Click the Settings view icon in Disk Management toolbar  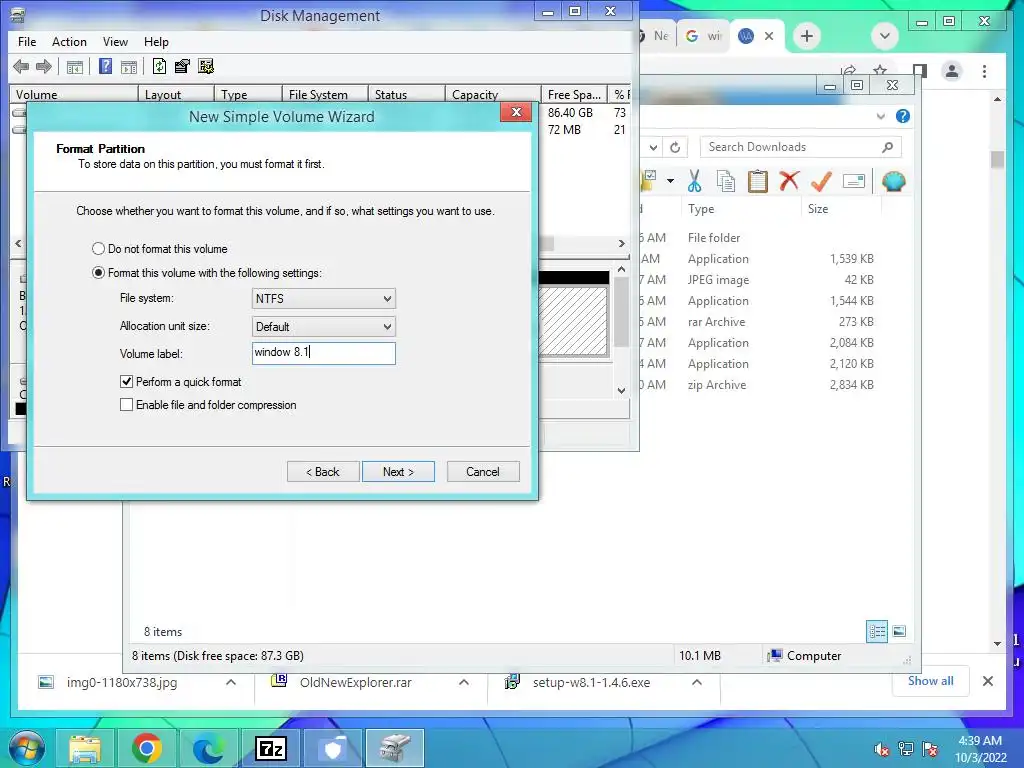pyautogui.click(x=206, y=66)
